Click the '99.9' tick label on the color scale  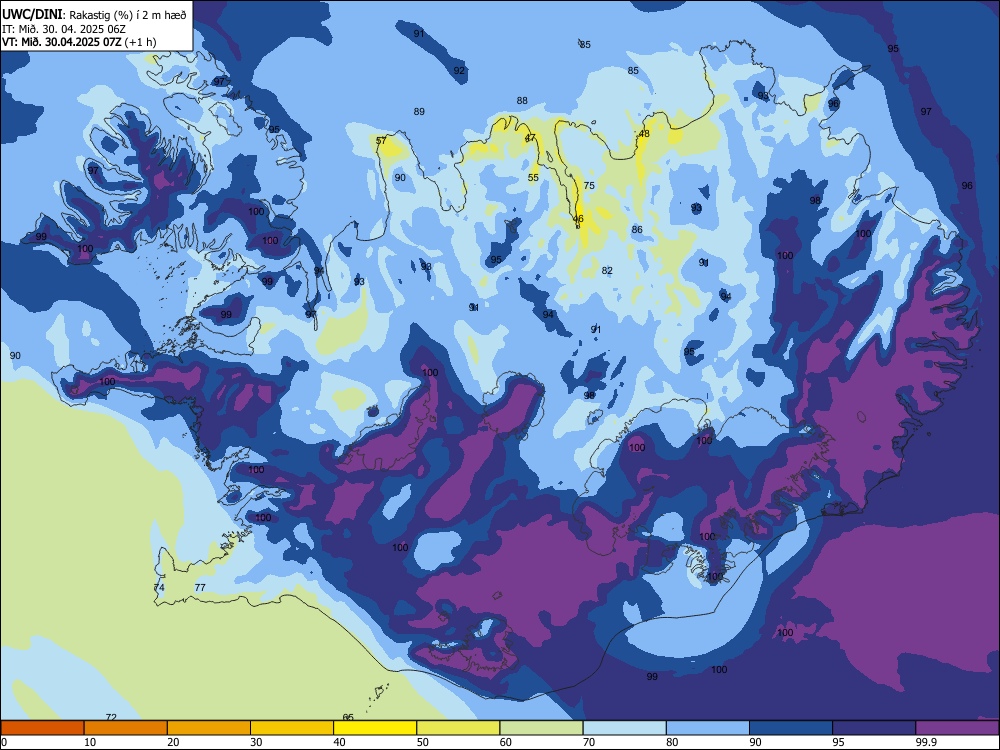tap(925, 742)
